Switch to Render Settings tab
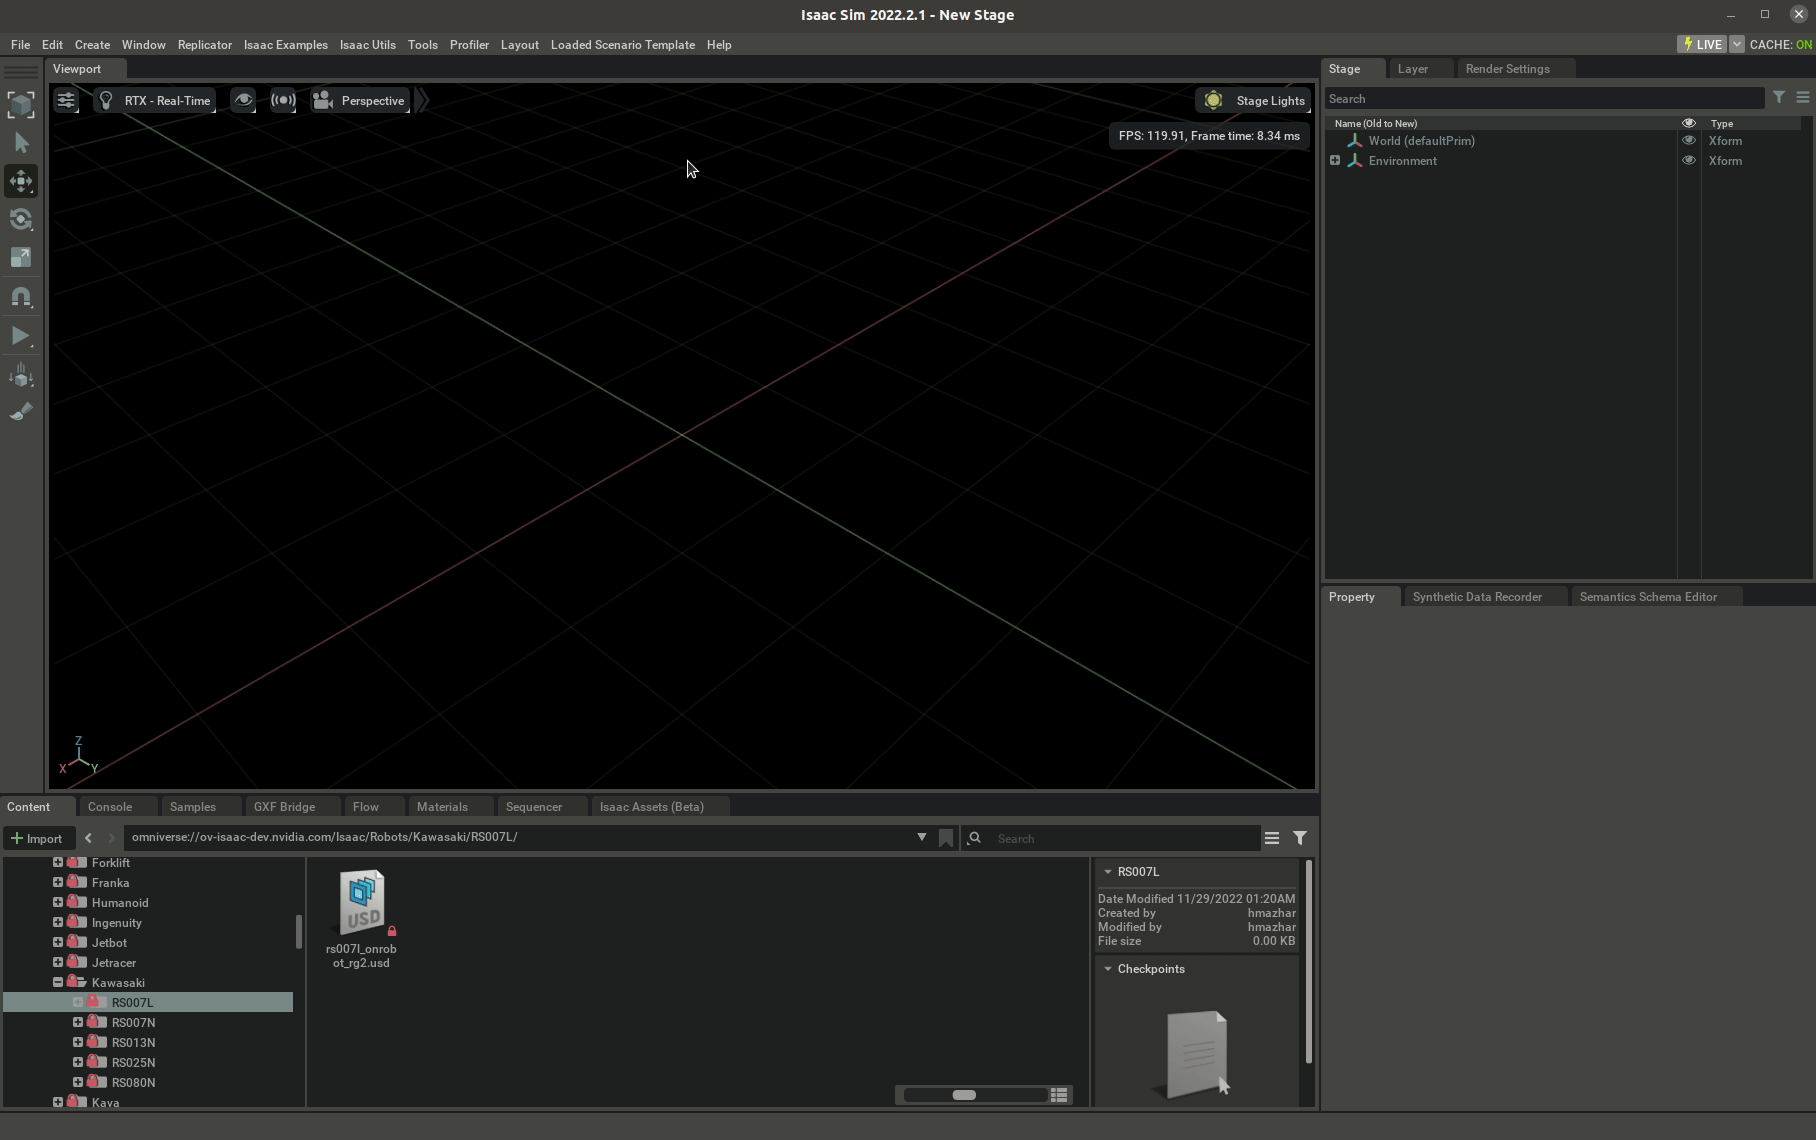The width and height of the screenshot is (1816, 1140). coord(1507,69)
